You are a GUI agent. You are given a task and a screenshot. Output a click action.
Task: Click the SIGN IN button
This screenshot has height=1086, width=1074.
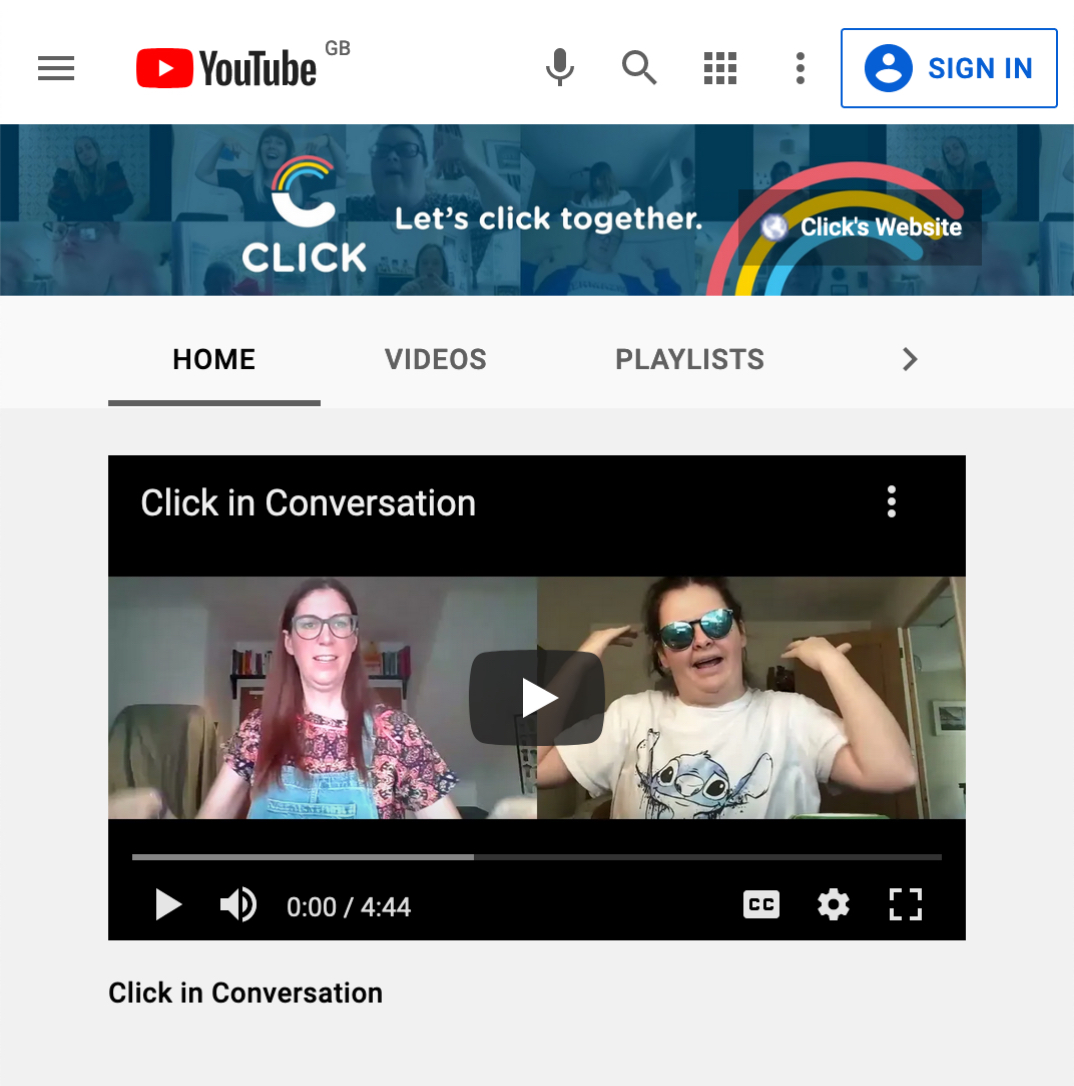click(949, 68)
